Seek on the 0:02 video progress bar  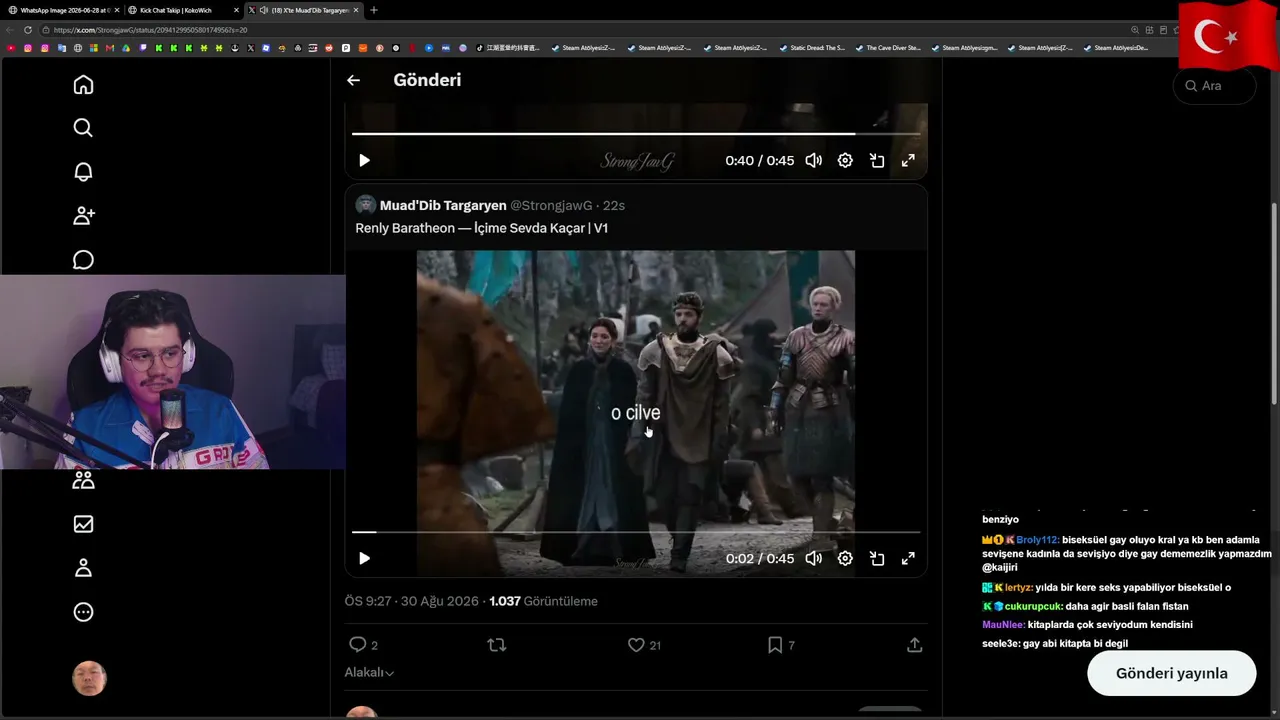636,532
